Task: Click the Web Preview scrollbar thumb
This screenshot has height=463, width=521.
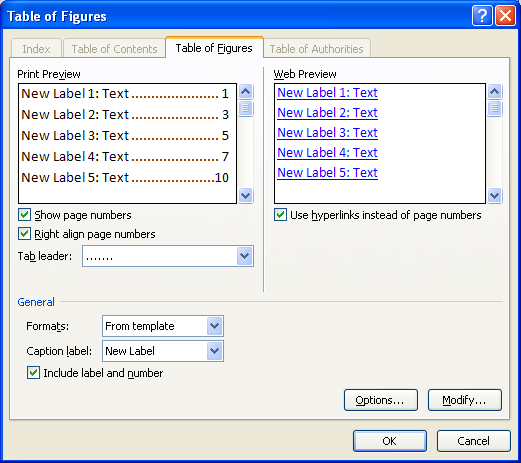Action: (x=495, y=108)
